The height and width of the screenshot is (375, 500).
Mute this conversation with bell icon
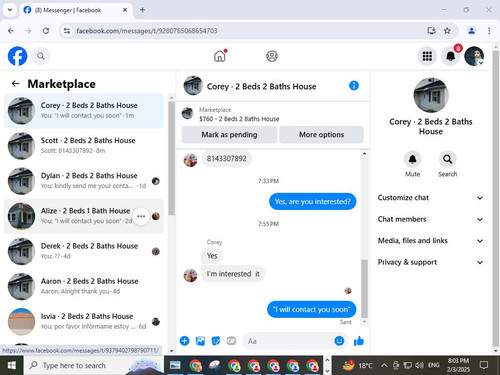point(412,159)
